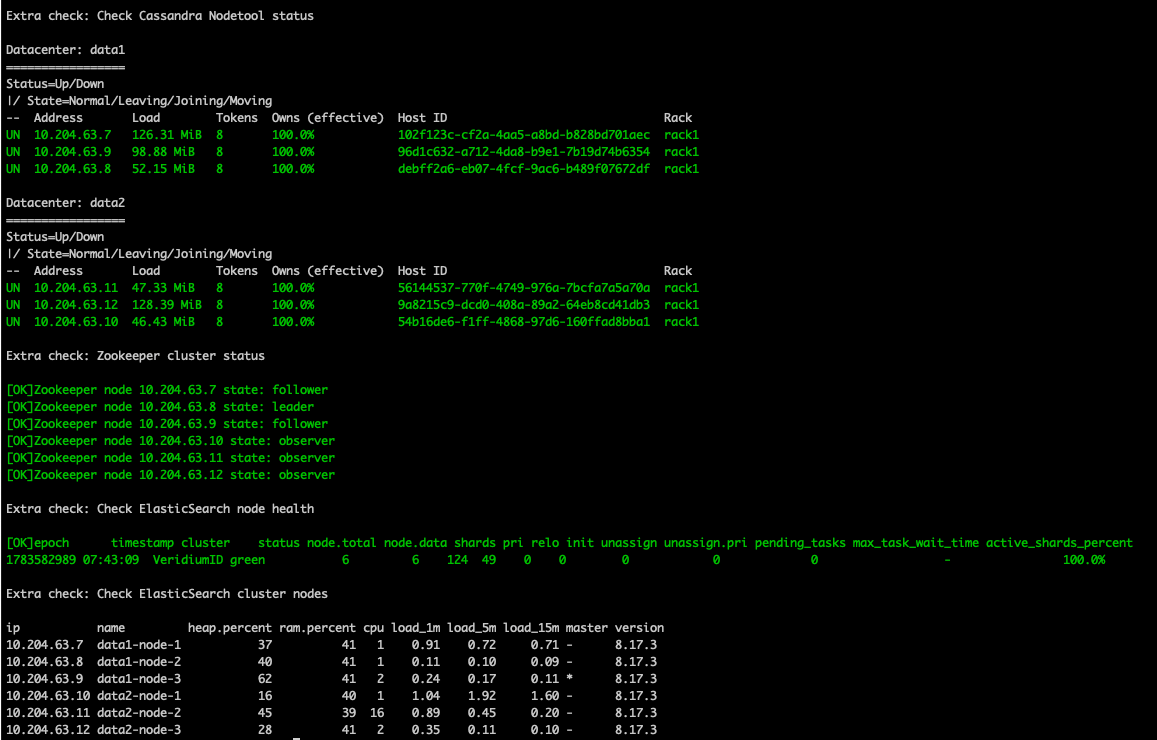
Task: Select node name data1-node-1
Action: click(139, 645)
